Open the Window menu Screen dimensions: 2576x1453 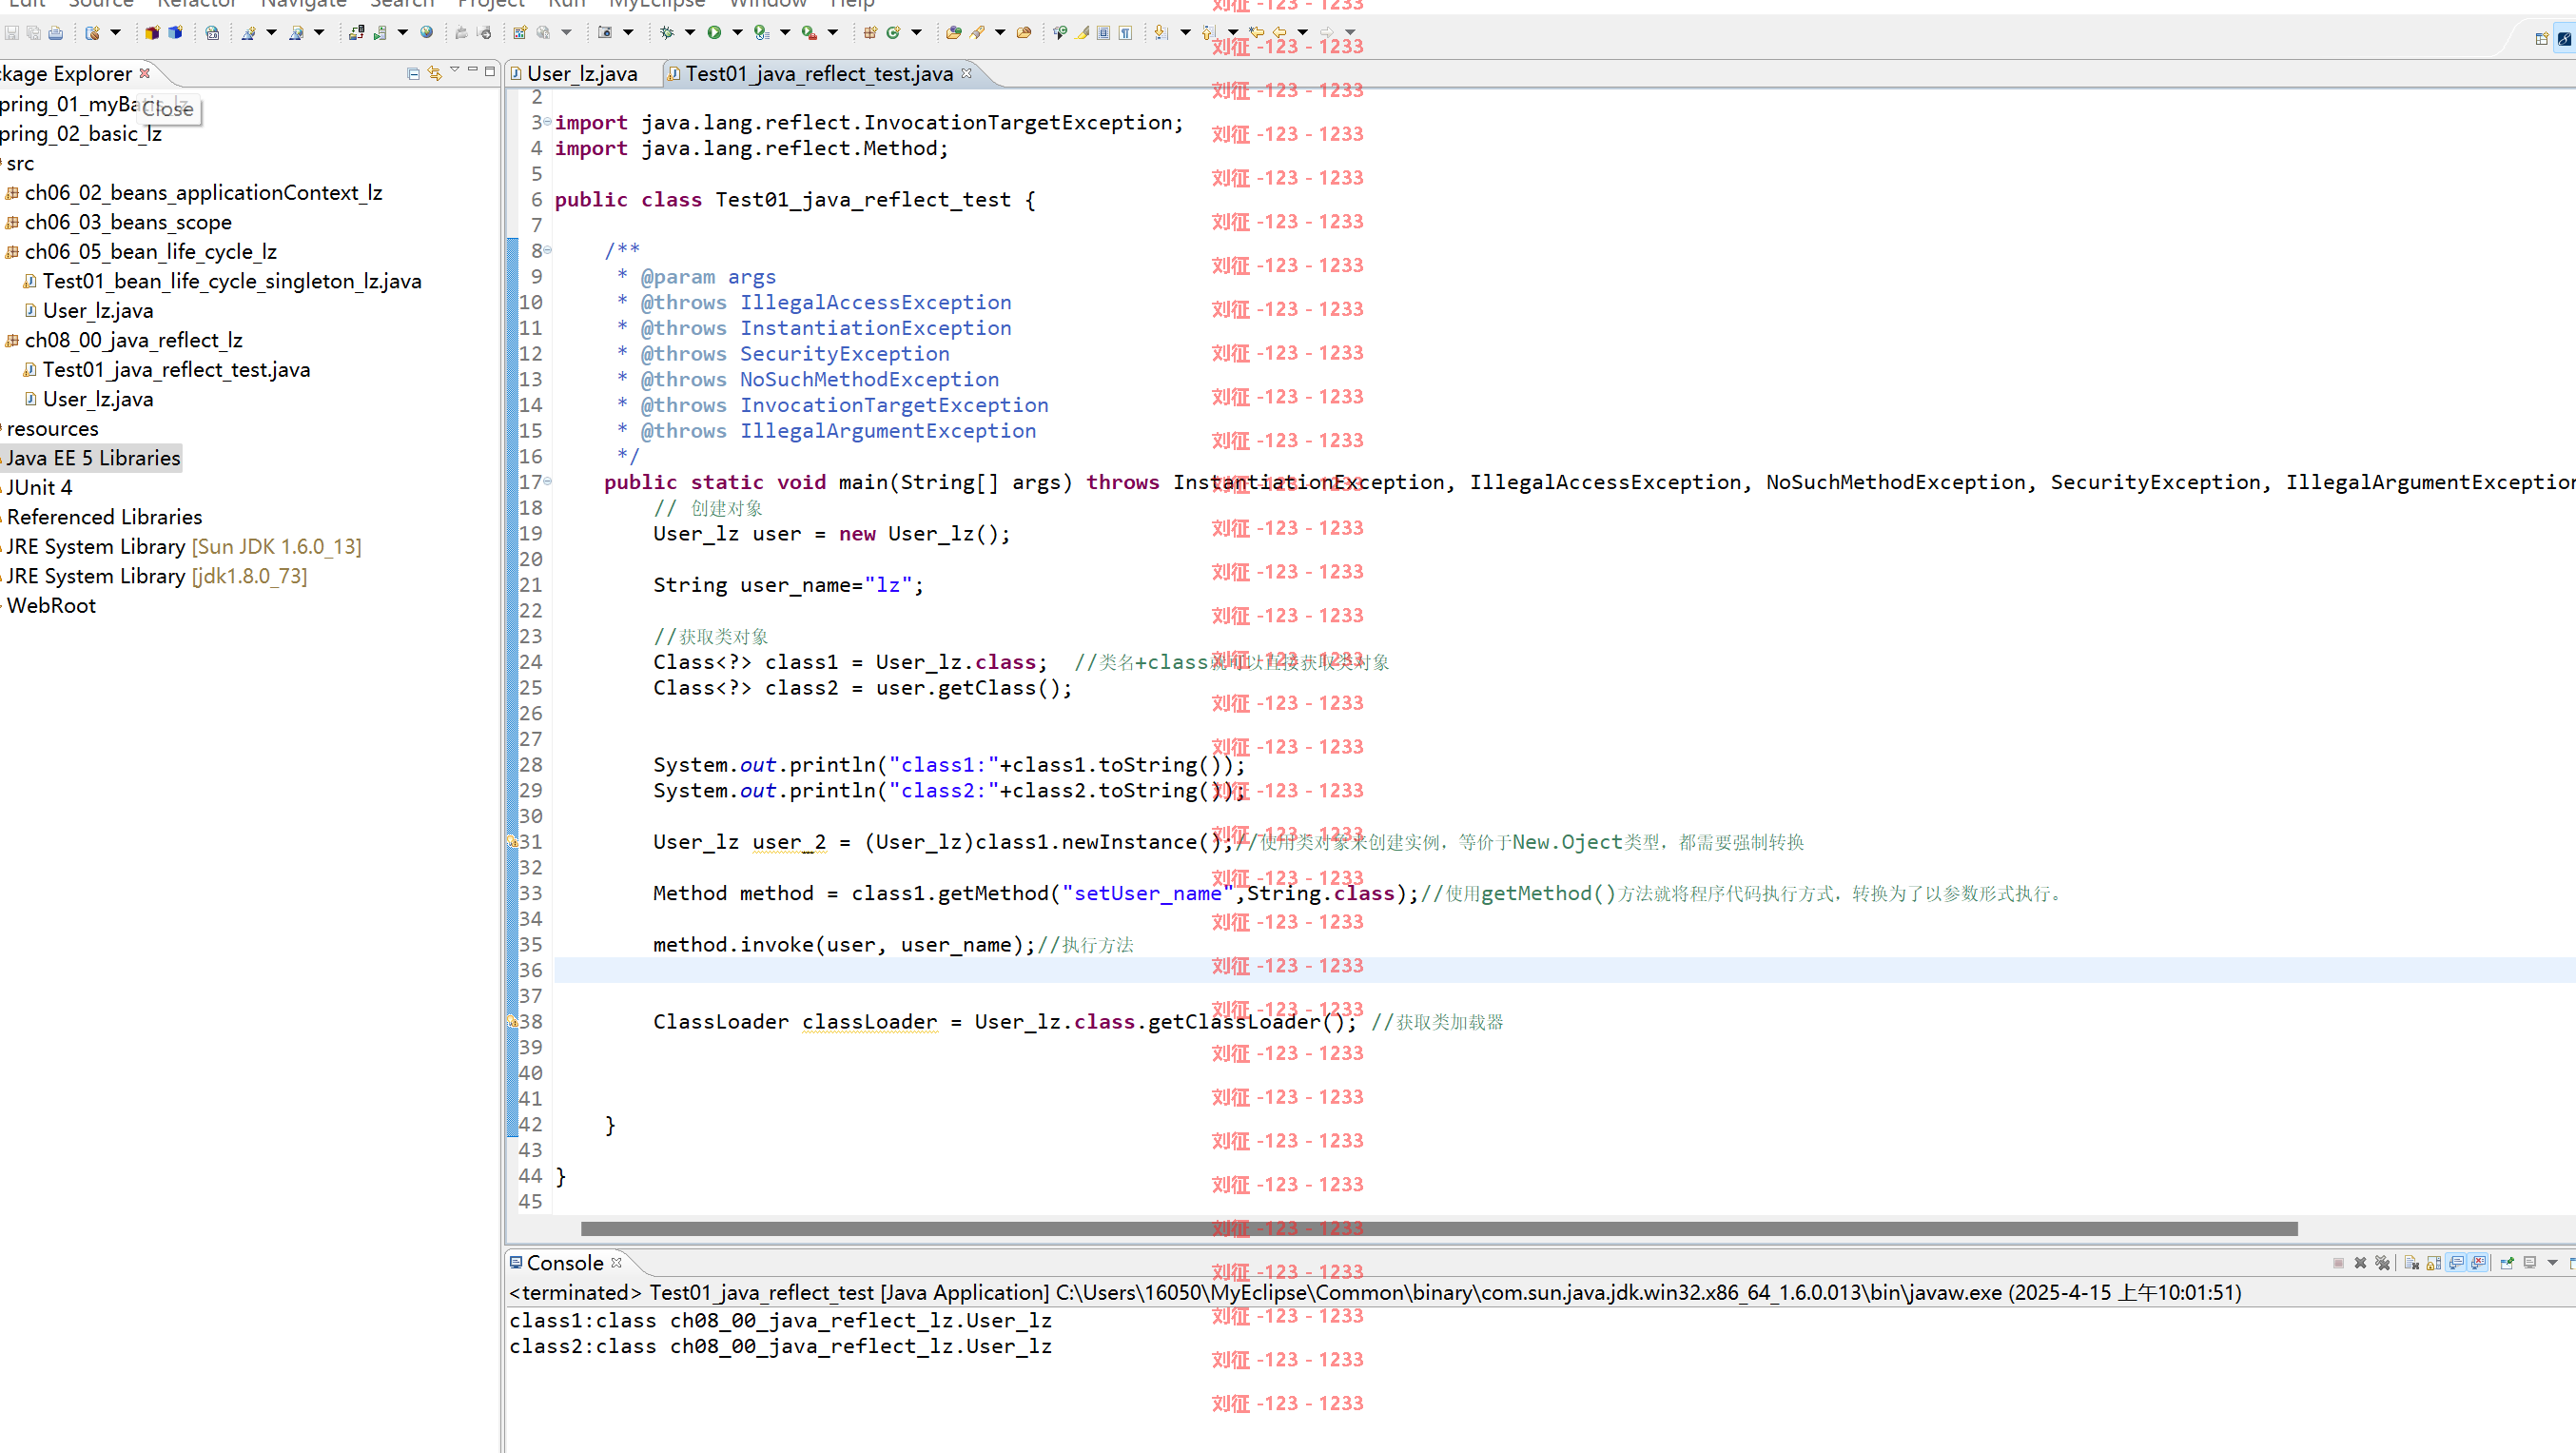point(767,4)
